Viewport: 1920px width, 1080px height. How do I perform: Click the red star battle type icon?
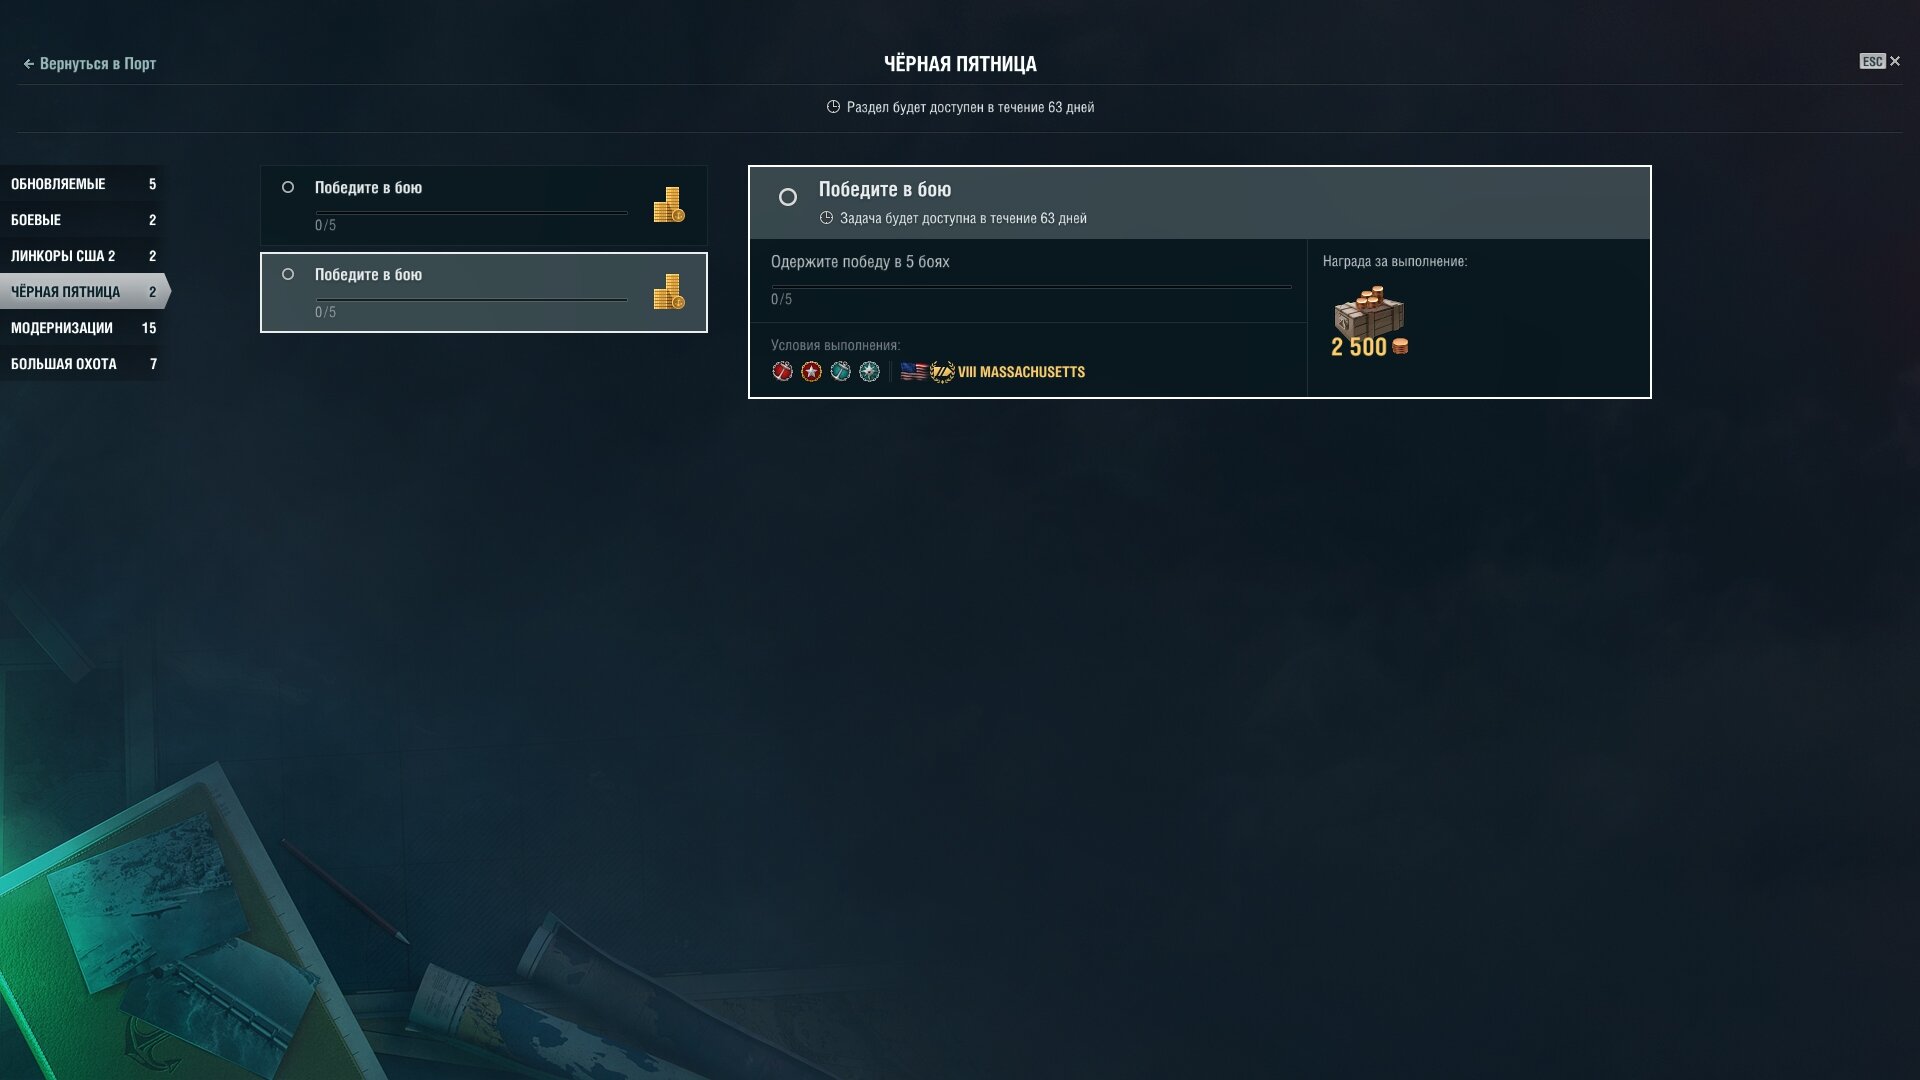pyautogui.click(x=812, y=372)
